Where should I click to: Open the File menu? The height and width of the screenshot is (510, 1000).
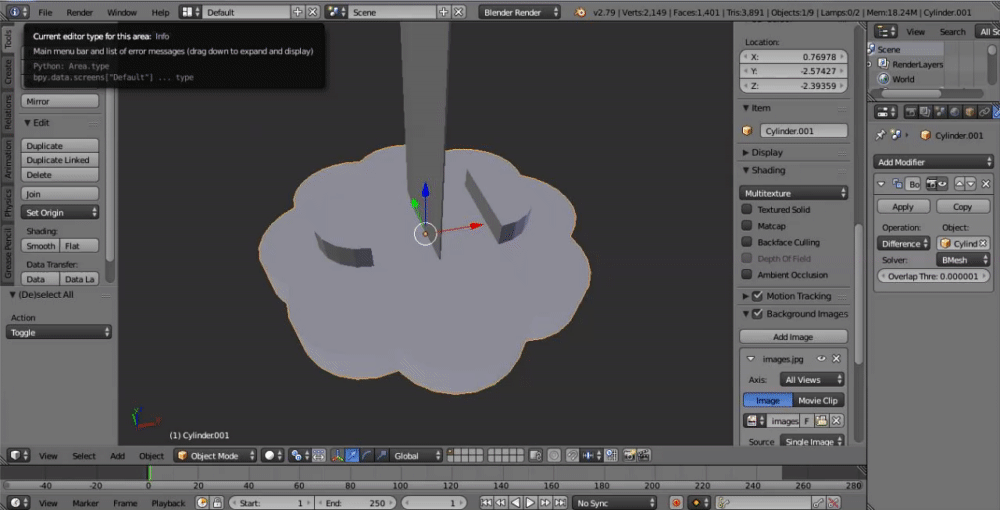coord(46,12)
